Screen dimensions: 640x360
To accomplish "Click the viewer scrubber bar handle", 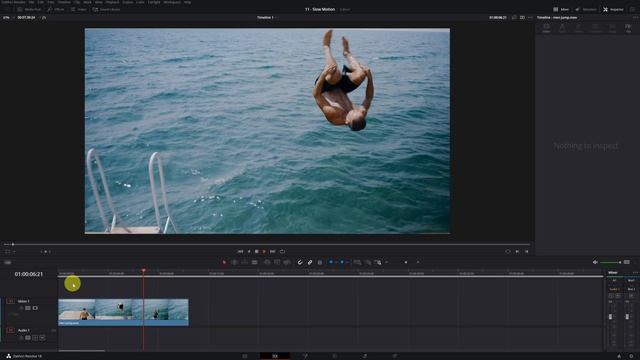I will (x=13, y=244).
